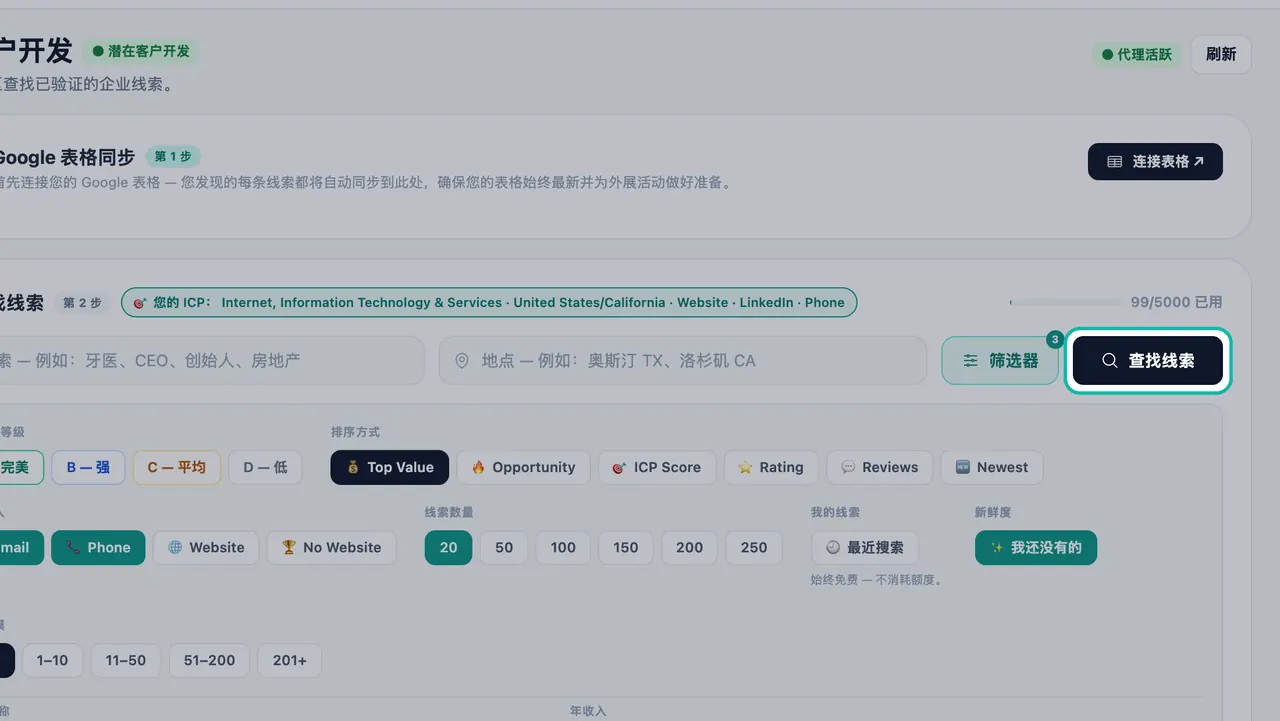Set lead count to 150
The image size is (1280, 721).
(626, 547)
